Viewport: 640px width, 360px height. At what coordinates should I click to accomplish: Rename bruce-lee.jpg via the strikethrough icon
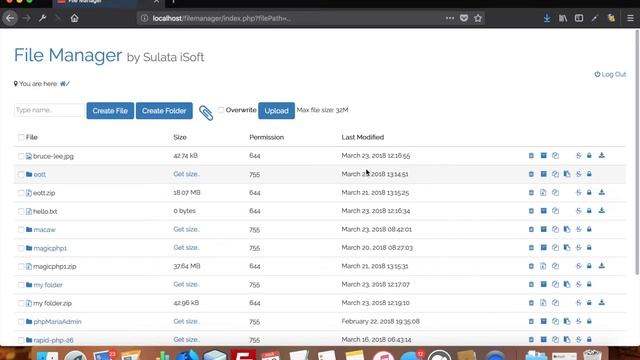pos(578,156)
